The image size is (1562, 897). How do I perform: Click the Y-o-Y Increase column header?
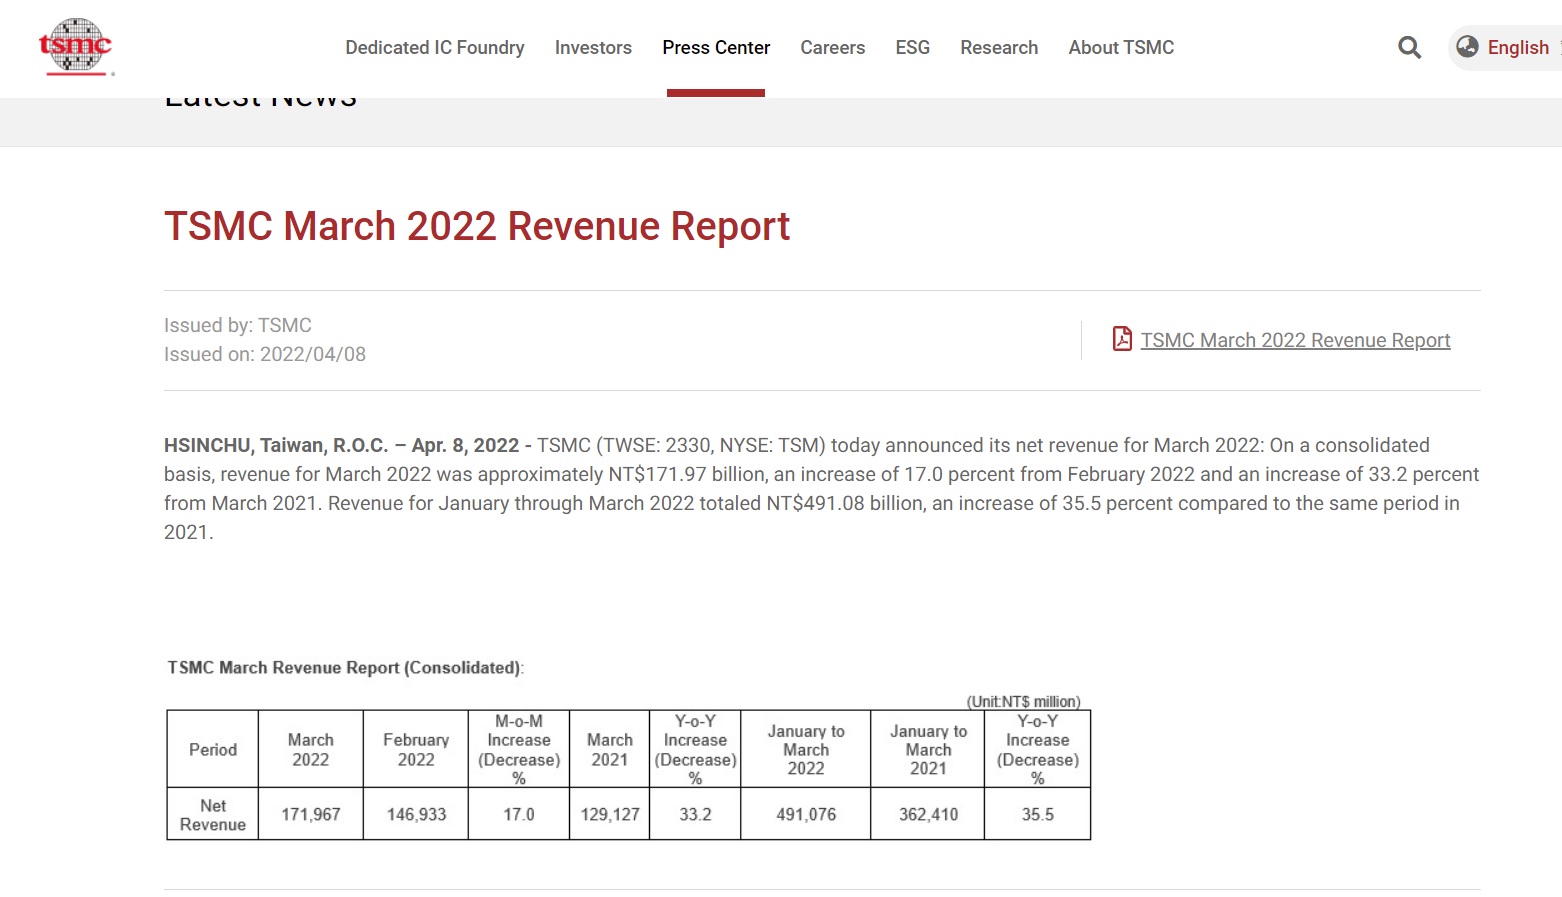(x=695, y=748)
